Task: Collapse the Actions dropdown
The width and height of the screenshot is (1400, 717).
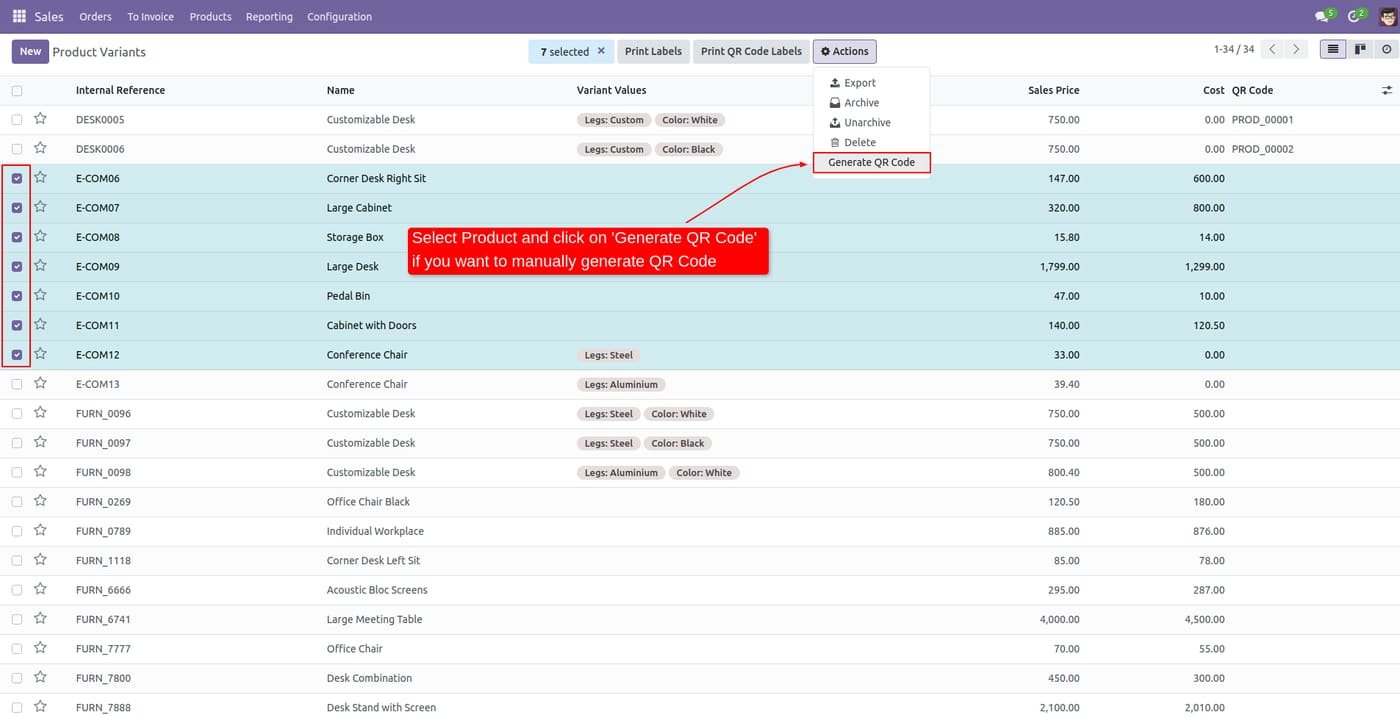Action: (x=845, y=51)
